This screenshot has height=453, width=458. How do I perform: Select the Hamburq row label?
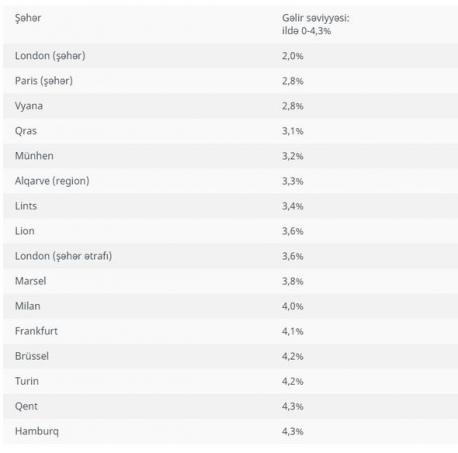(37, 431)
